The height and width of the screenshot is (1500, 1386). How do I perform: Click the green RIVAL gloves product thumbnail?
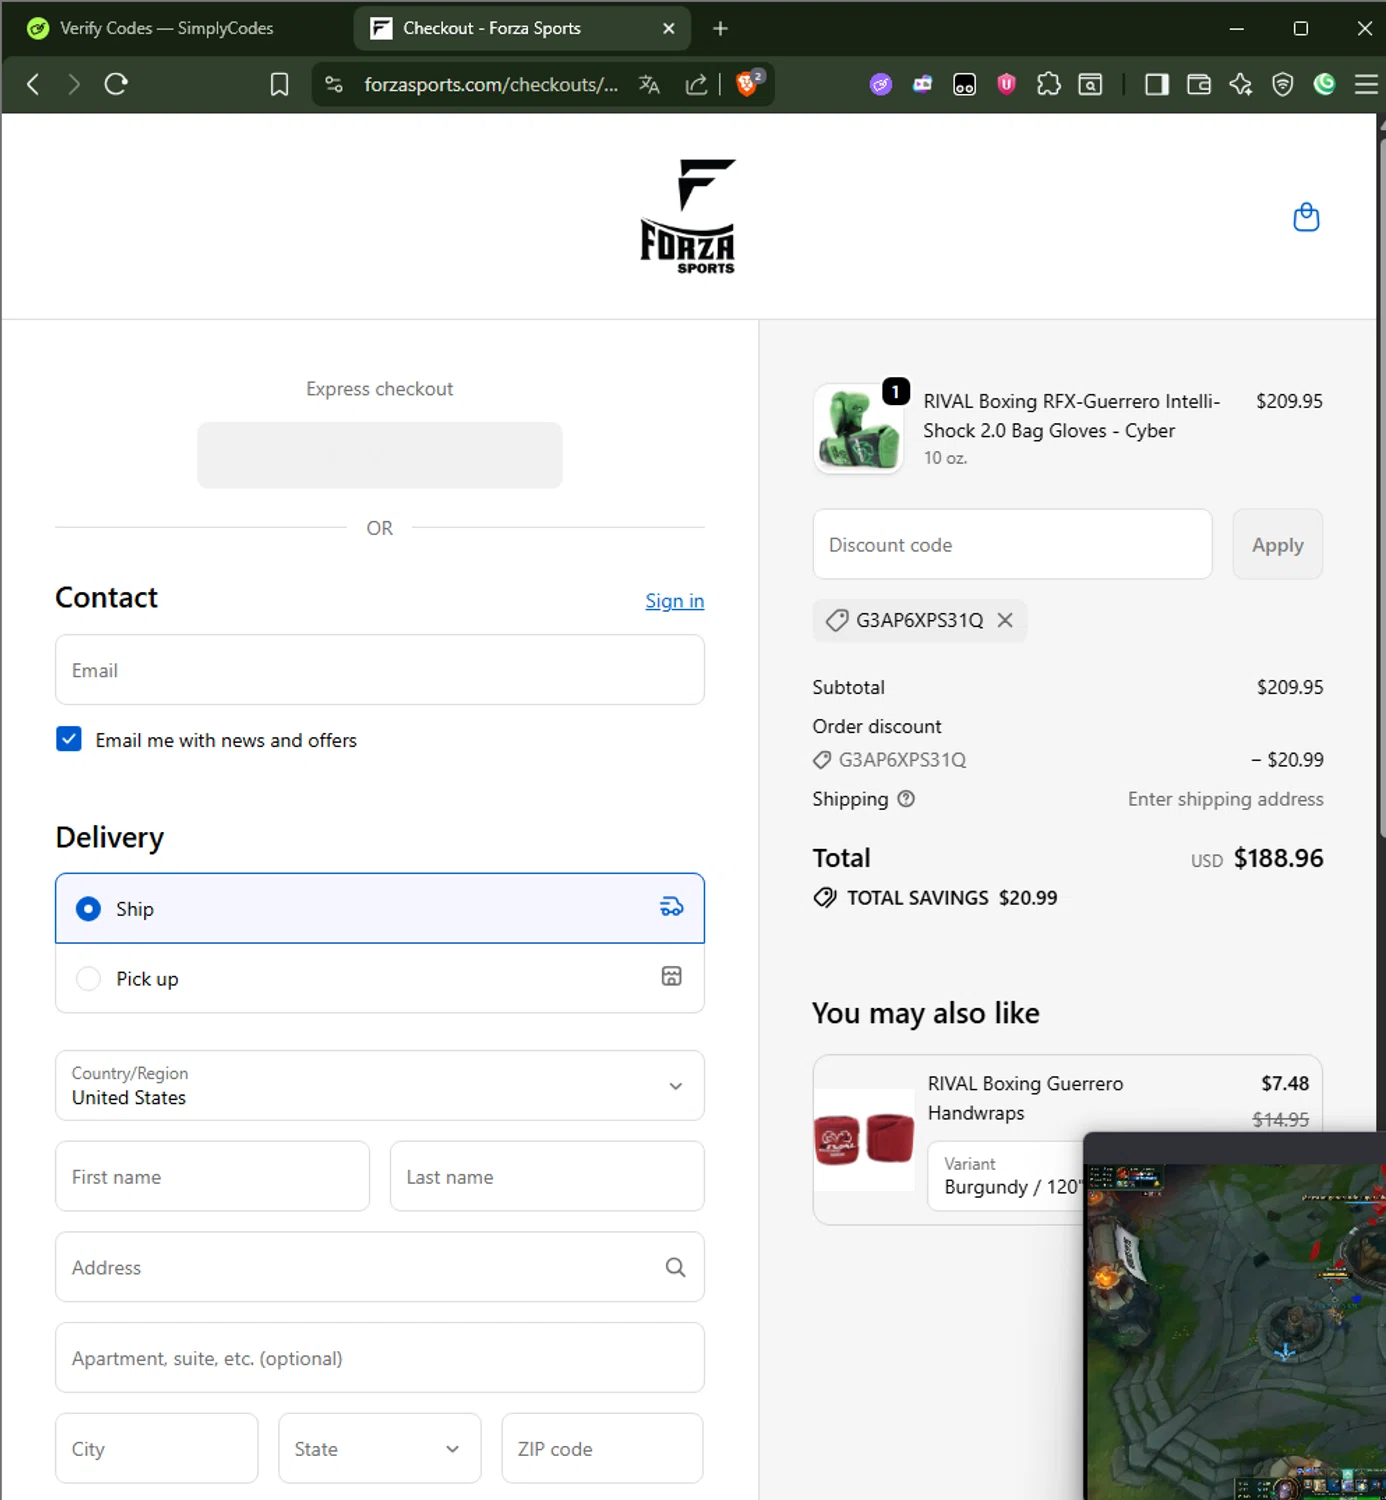858,430
